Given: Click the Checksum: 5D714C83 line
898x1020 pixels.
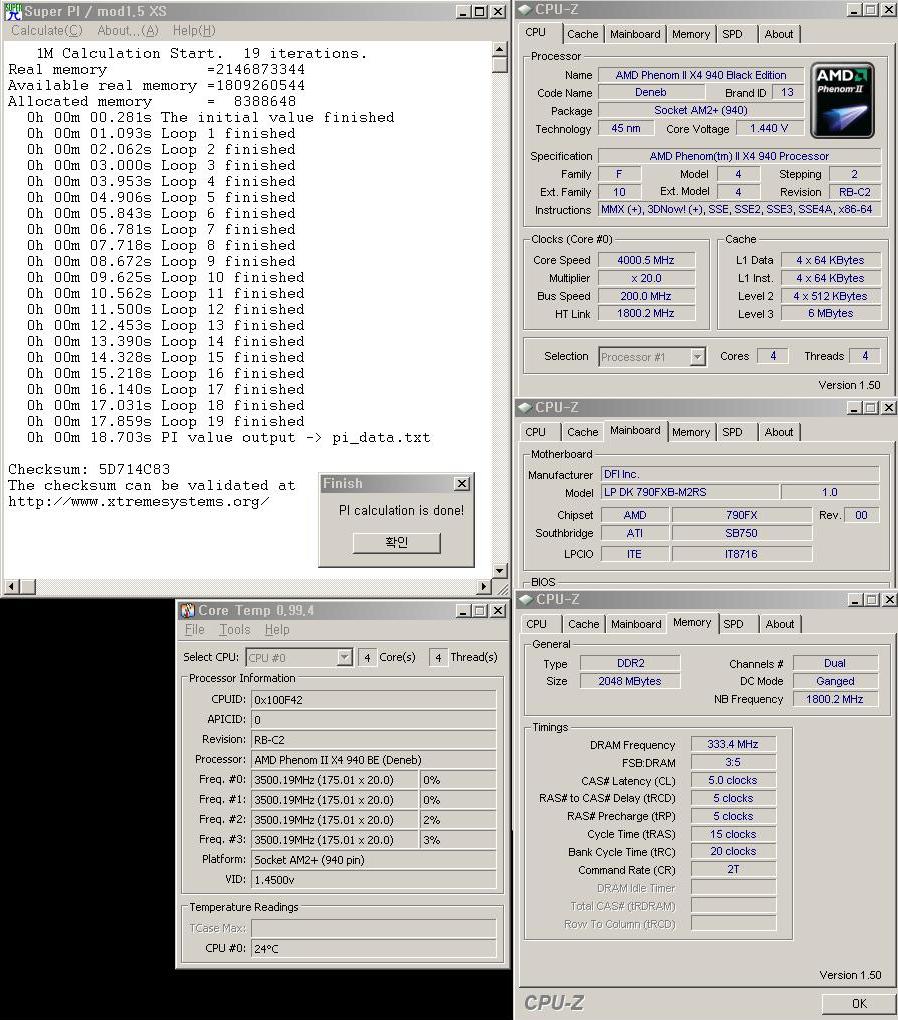Looking at the screenshot, I should tap(89, 469).
